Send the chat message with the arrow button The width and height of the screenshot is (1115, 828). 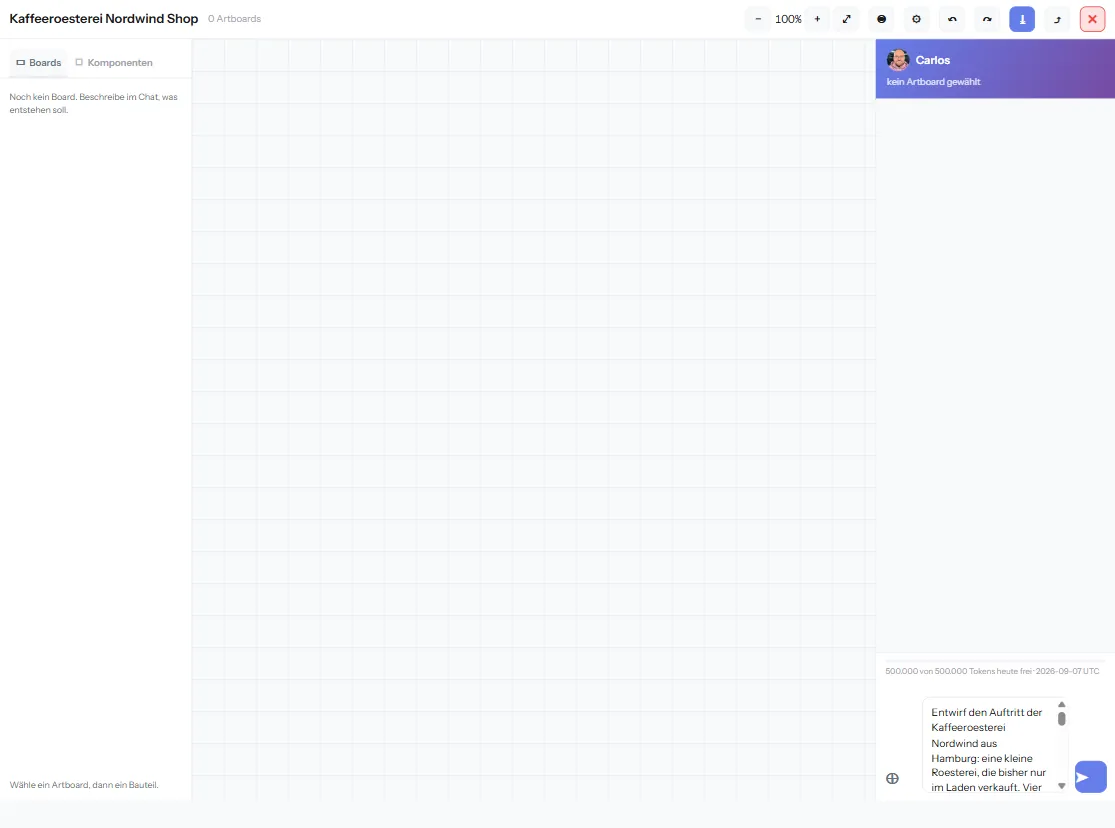click(x=1090, y=777)
